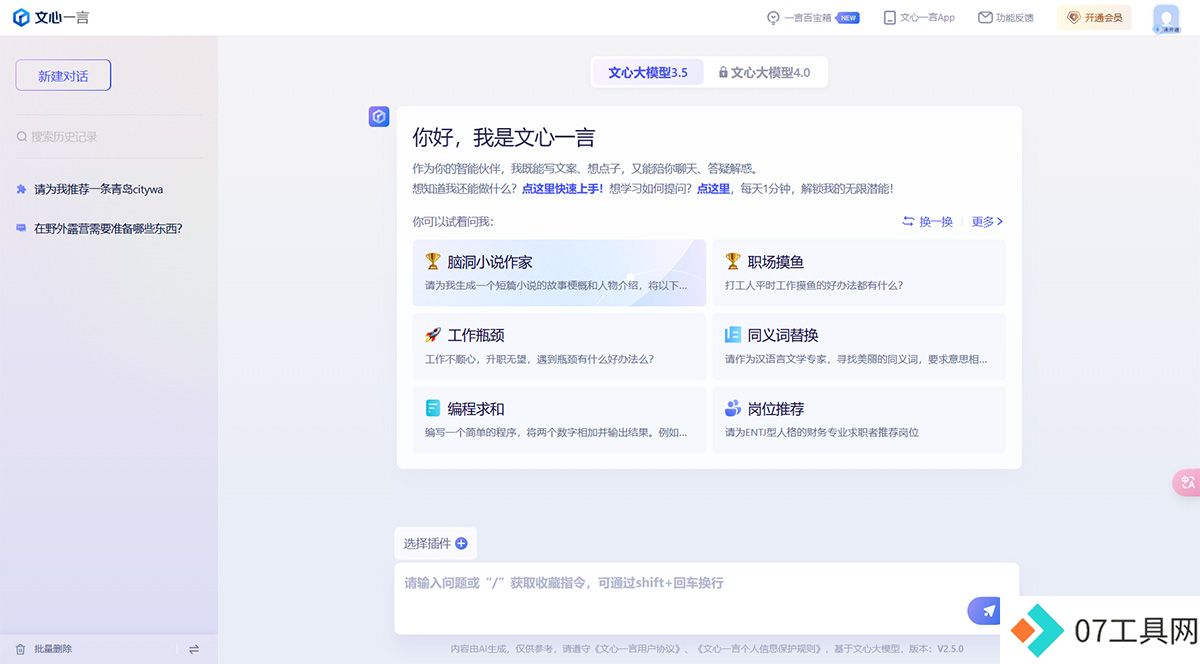Click the 新建对话 button
Screen dimensions: 1200x664
(x=63, y=76)
